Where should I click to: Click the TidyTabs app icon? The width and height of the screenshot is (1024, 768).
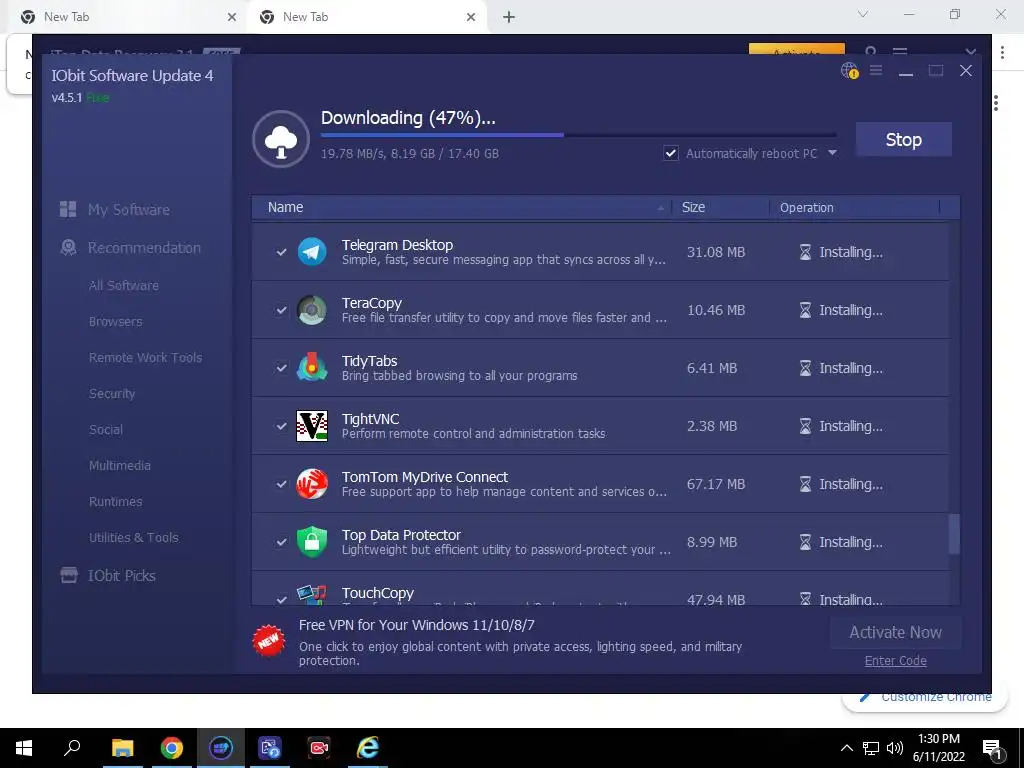click(x=312, y=368)
